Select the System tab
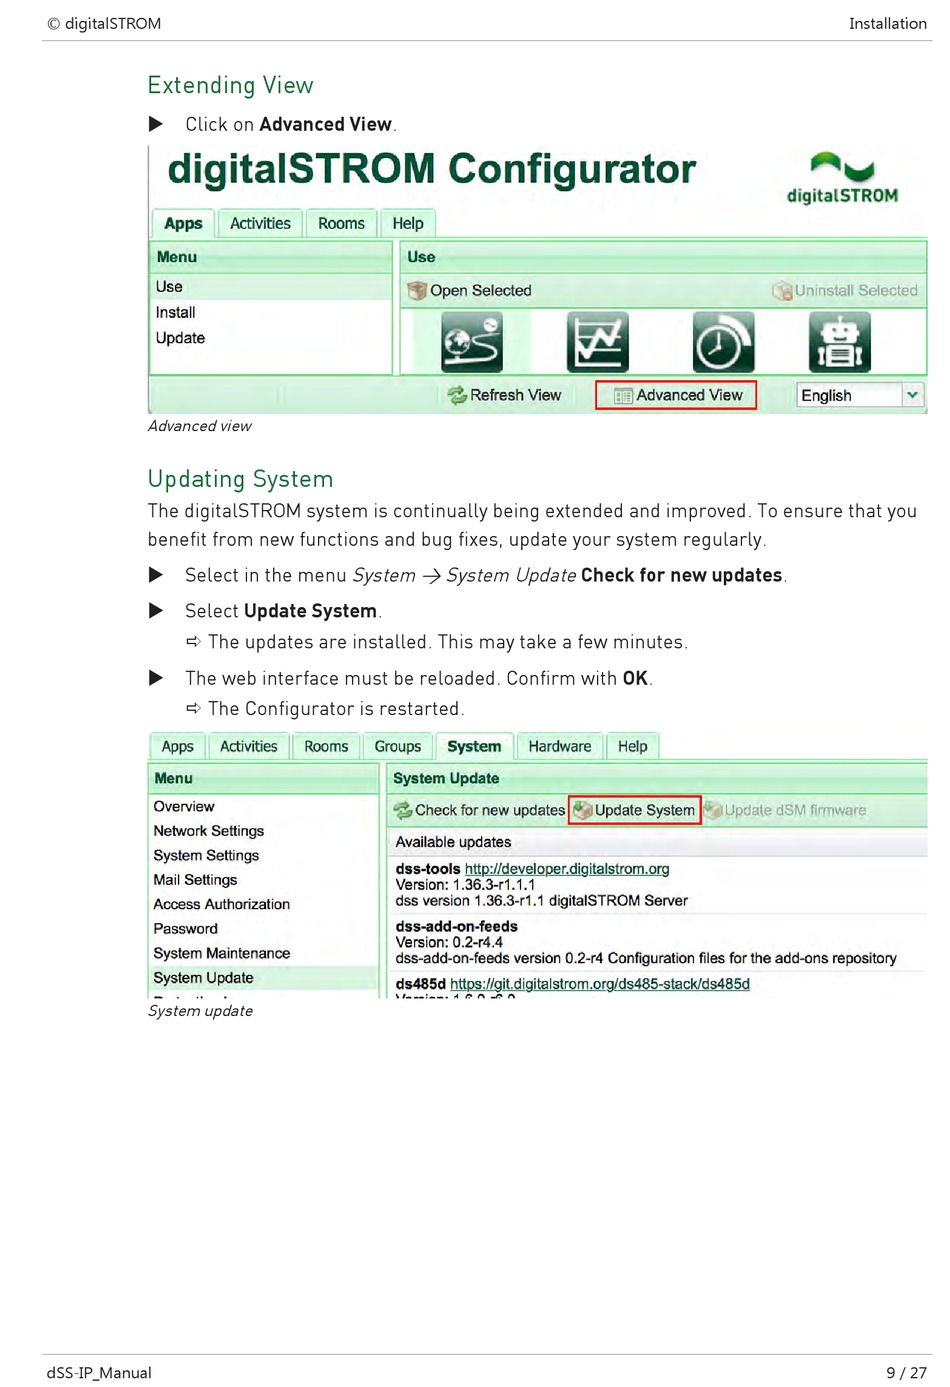 [x=474, y=747]
